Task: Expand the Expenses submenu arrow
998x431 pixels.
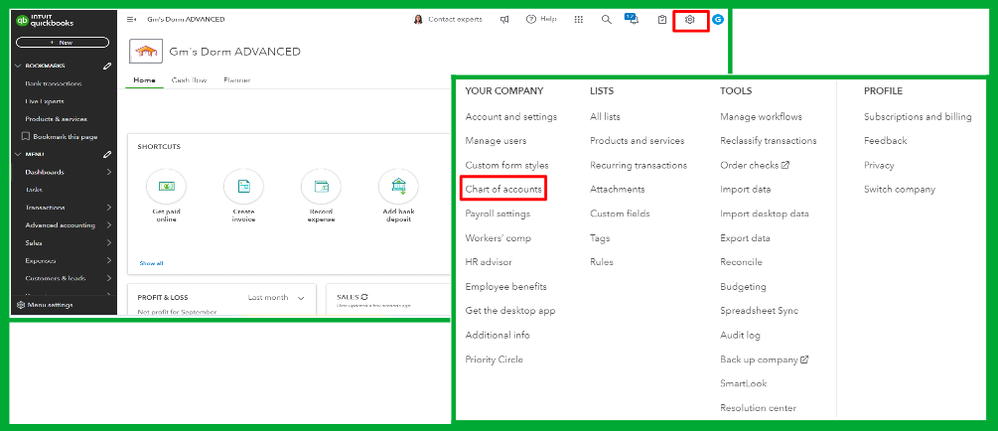Action: 109,260
